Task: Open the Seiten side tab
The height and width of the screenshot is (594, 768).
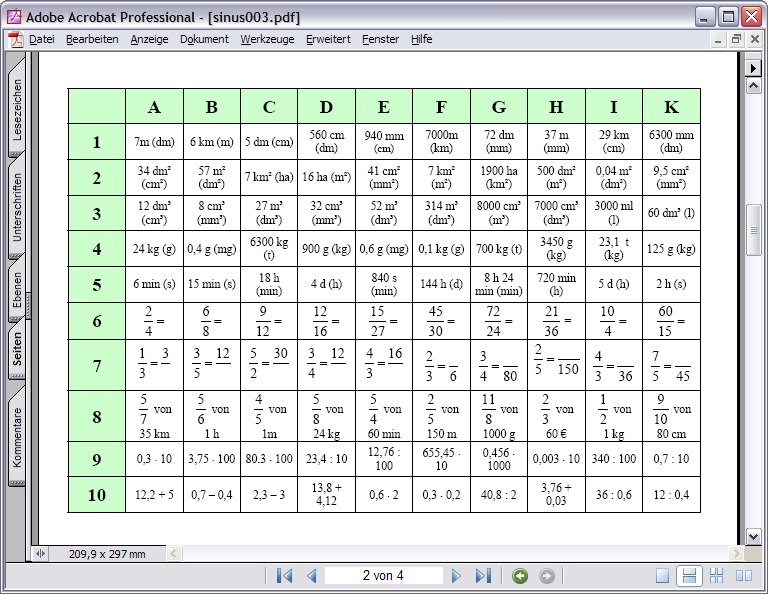Action: click(x=17, y=349)
